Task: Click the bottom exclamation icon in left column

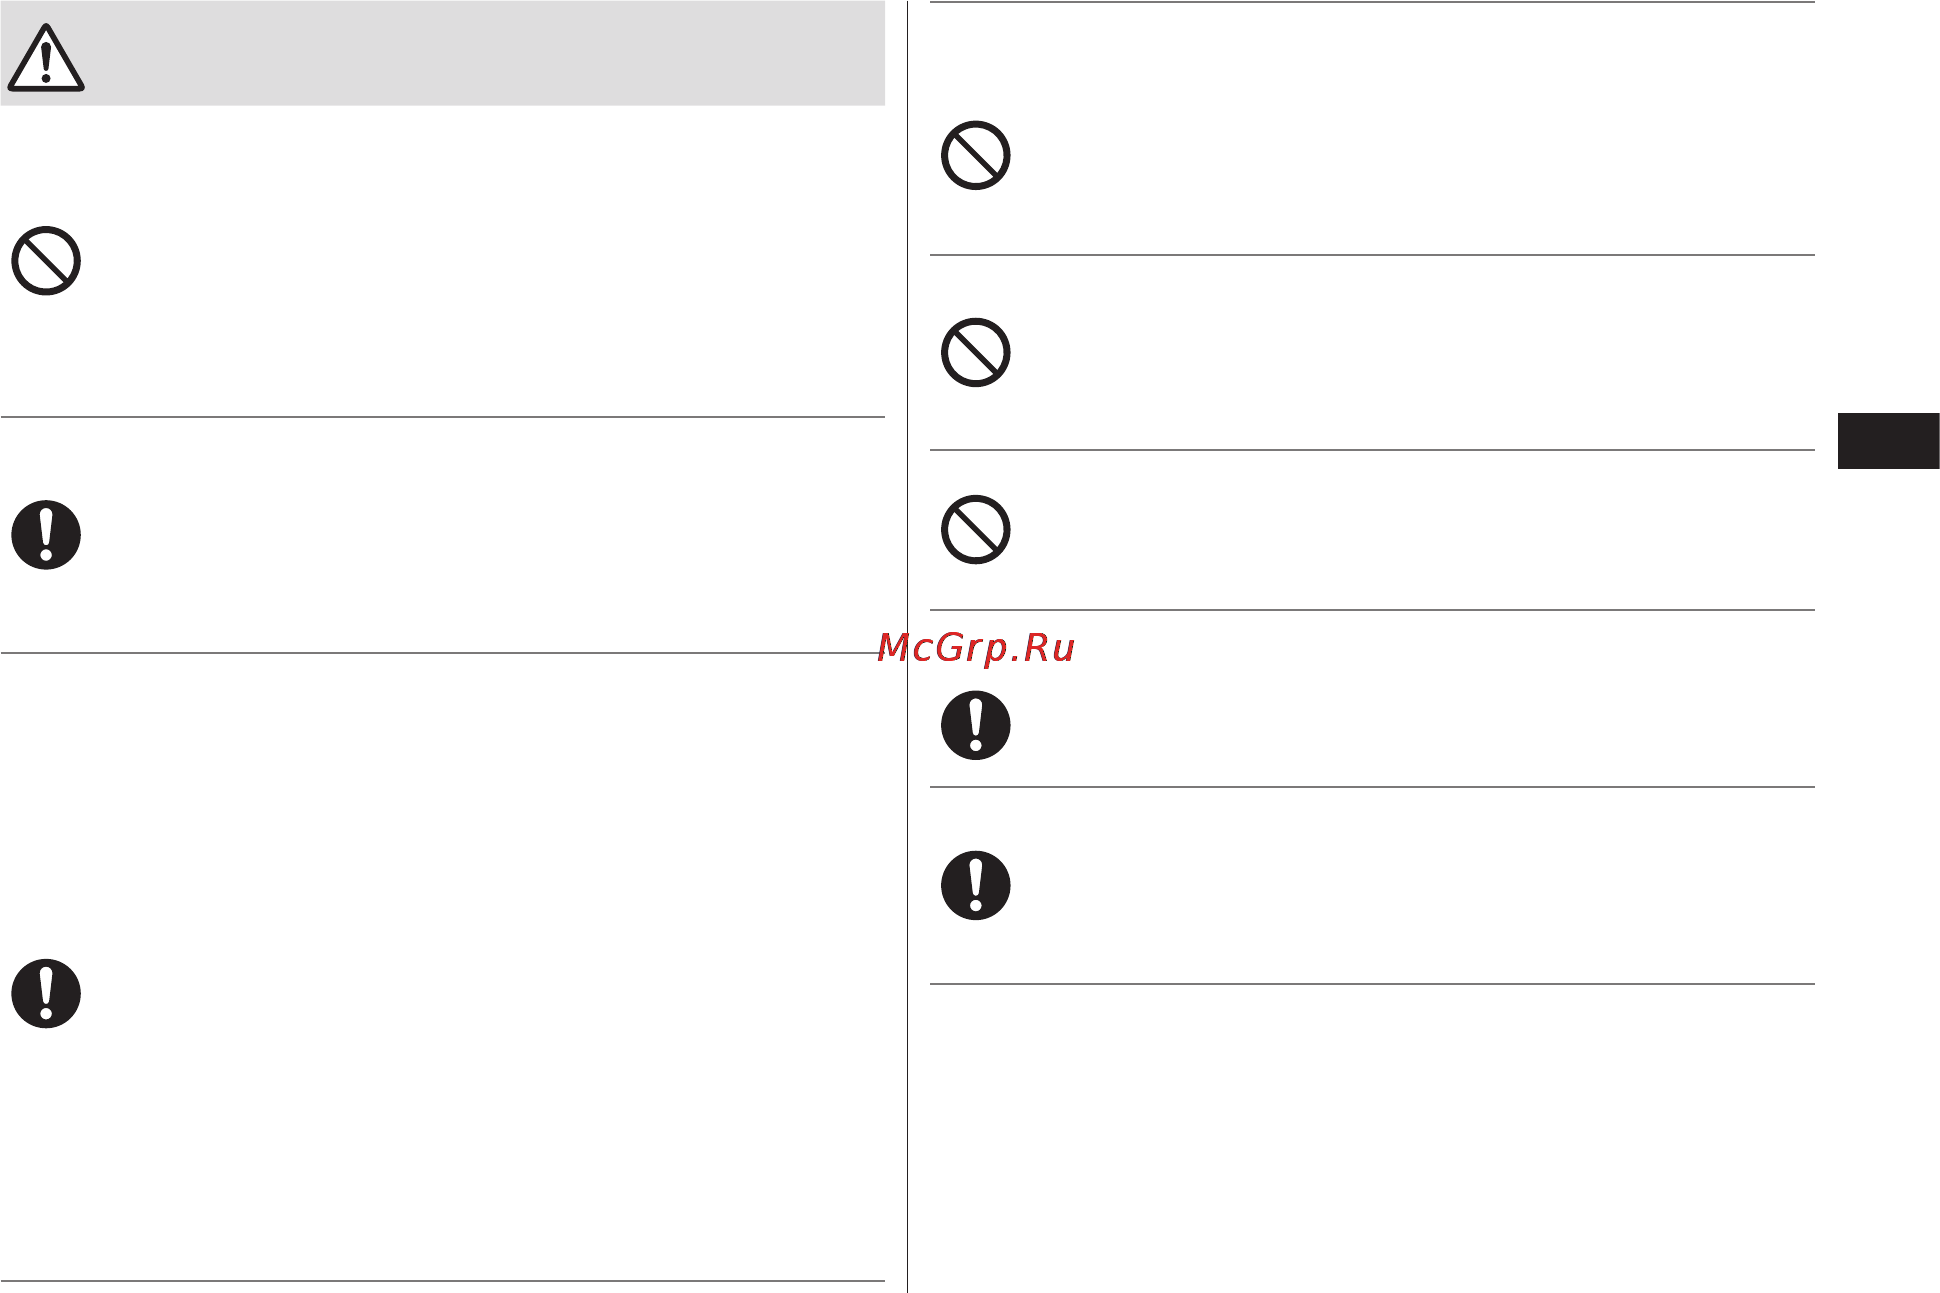Action: (x=46, y=994)
